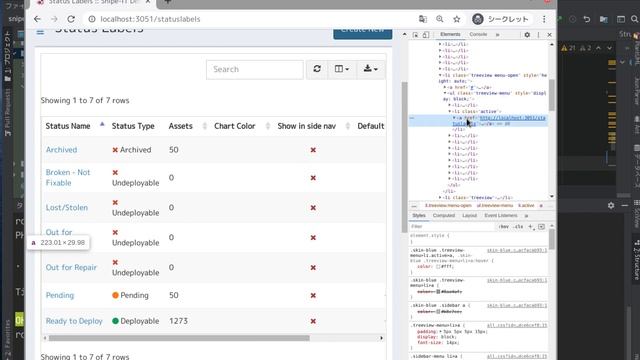
Task: Go back in browser history
Action: coord(37,19)
